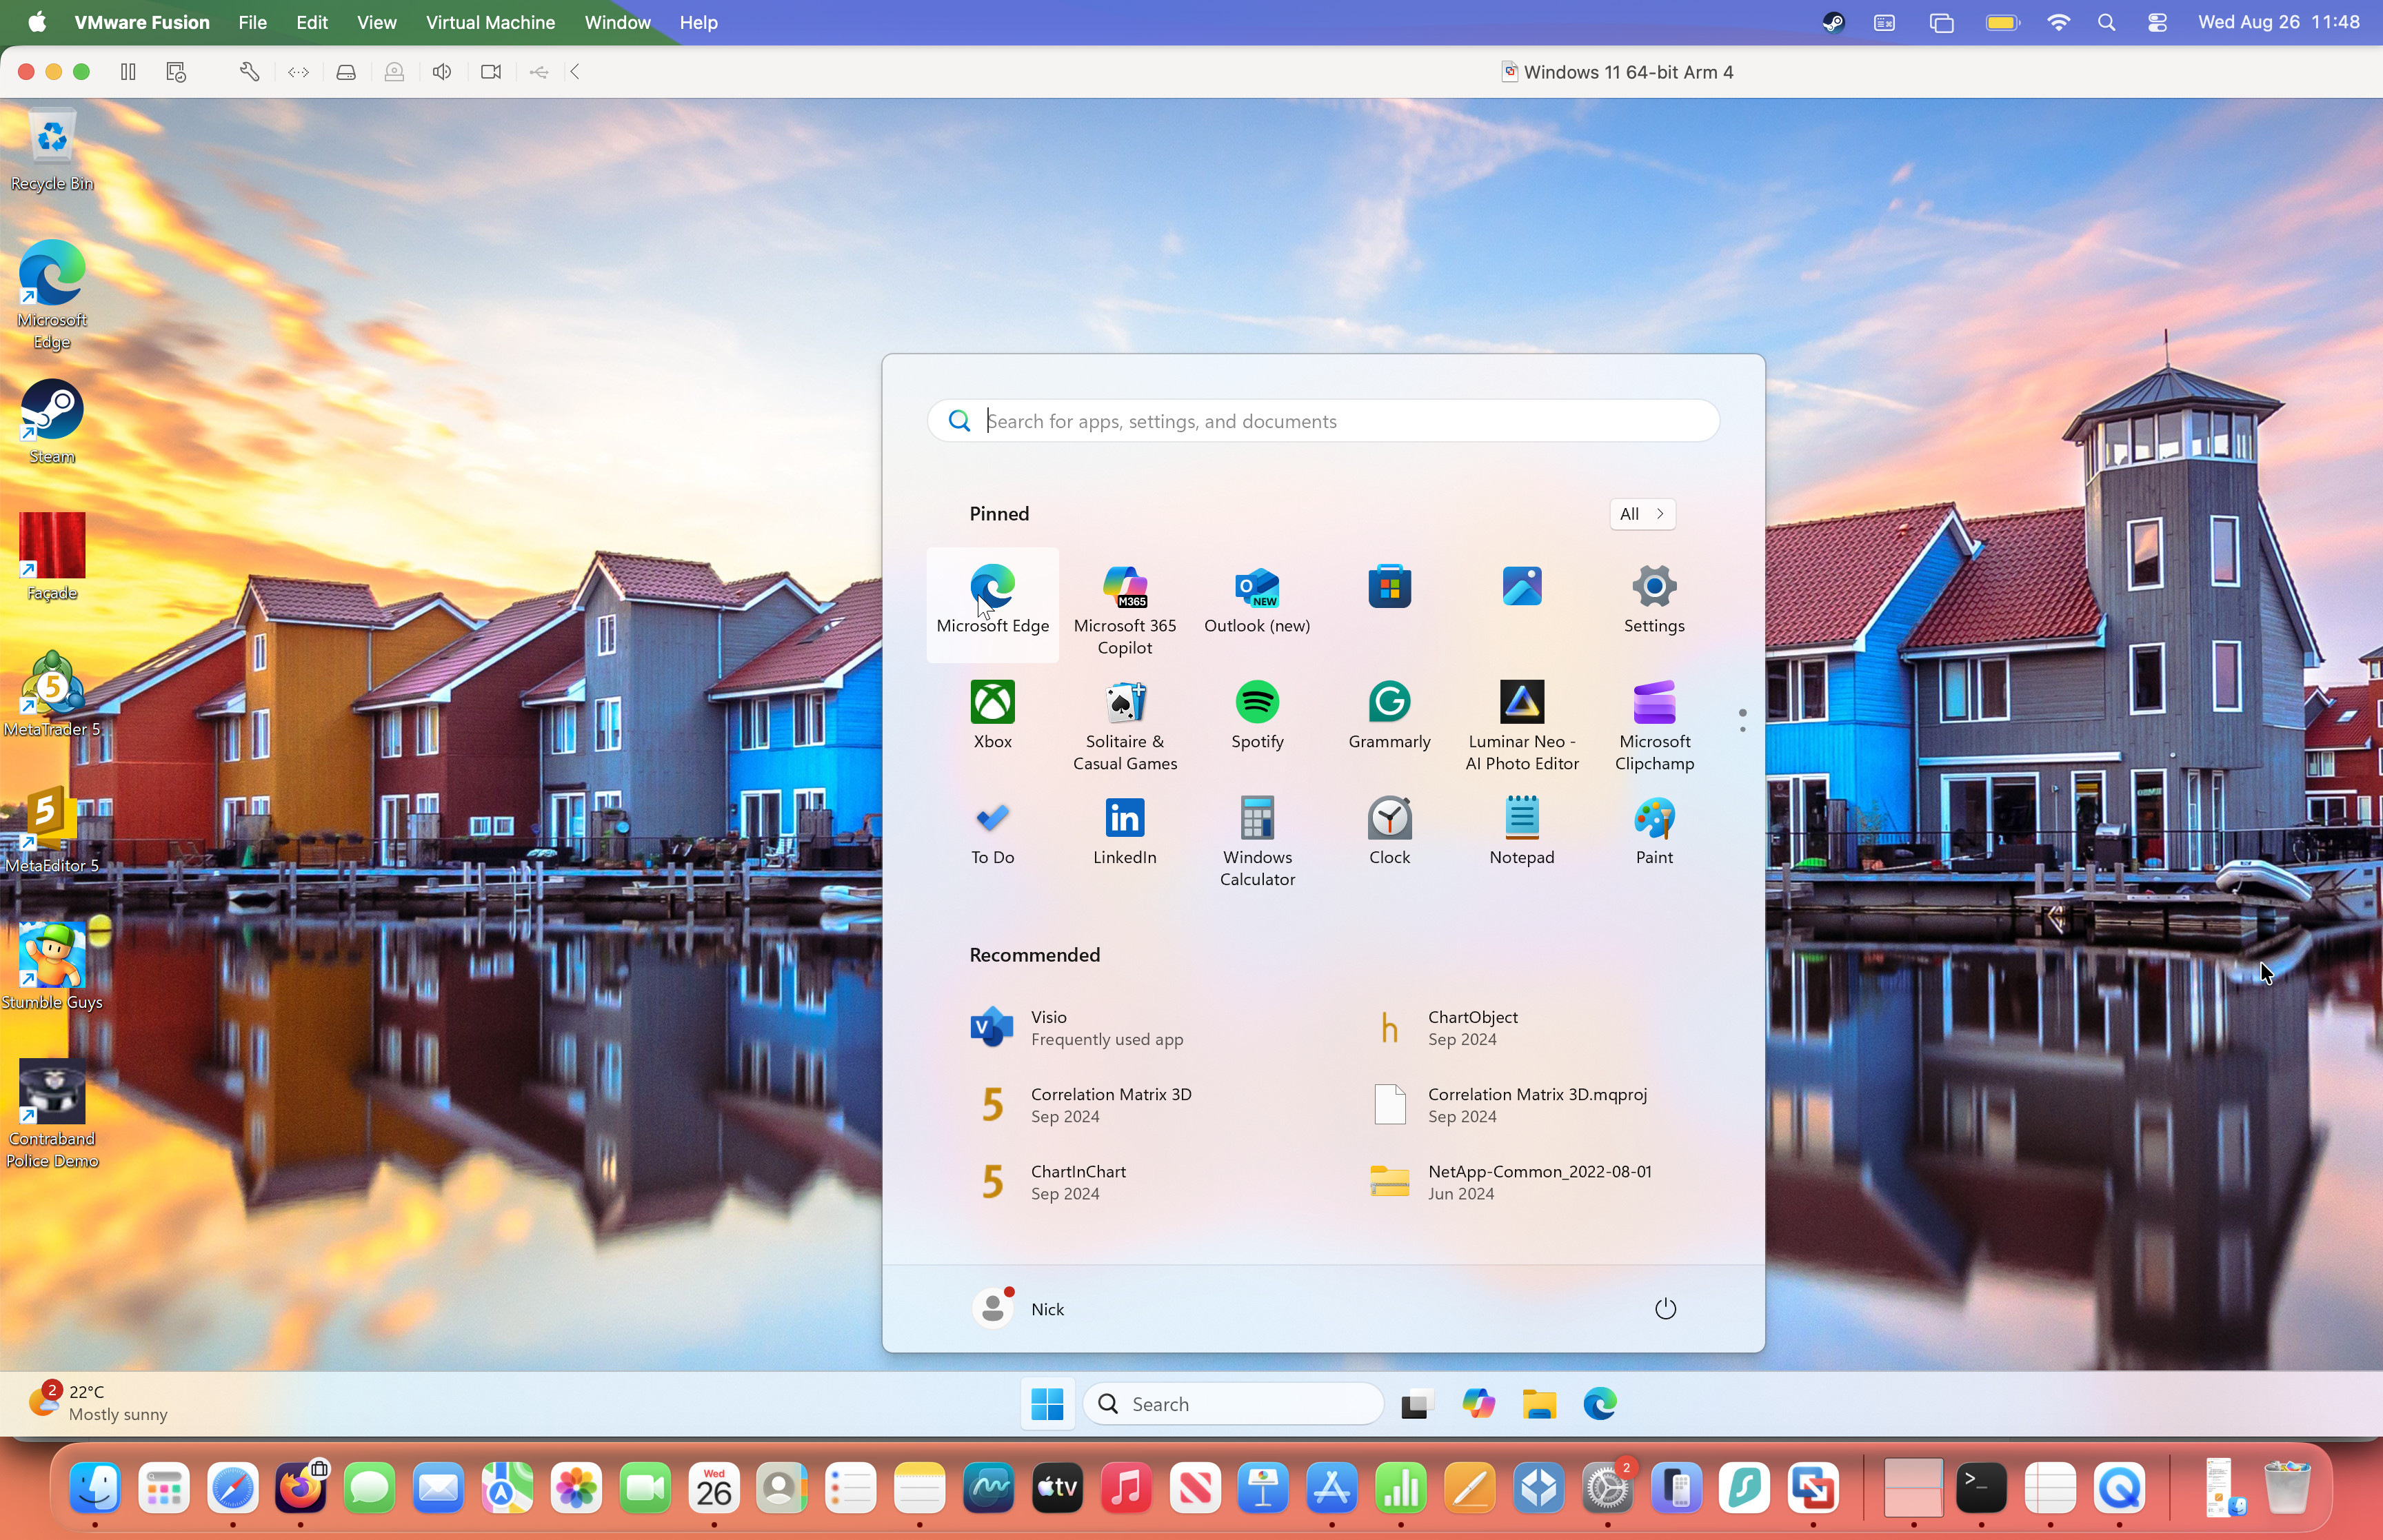Open Task View on the taskbar
Viewport: 2383px width, 1540px height.
[1417, 1404]
